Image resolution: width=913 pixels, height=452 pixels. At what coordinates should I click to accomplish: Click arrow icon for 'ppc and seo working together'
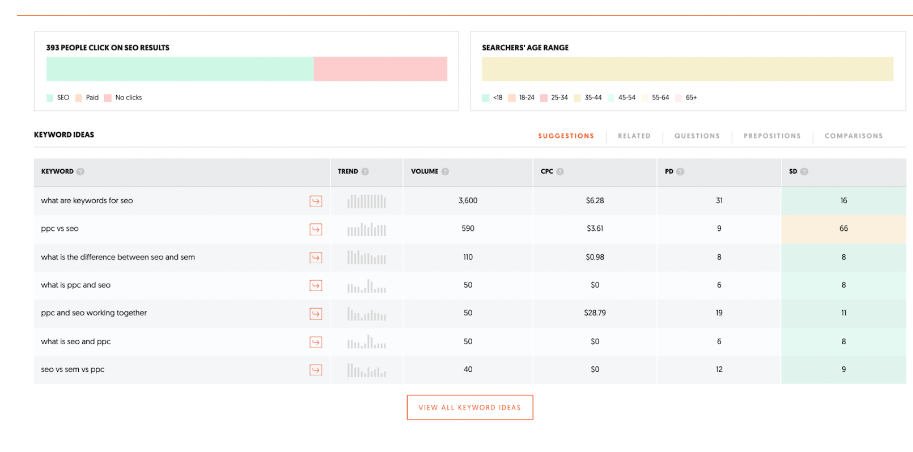point(316,313)
